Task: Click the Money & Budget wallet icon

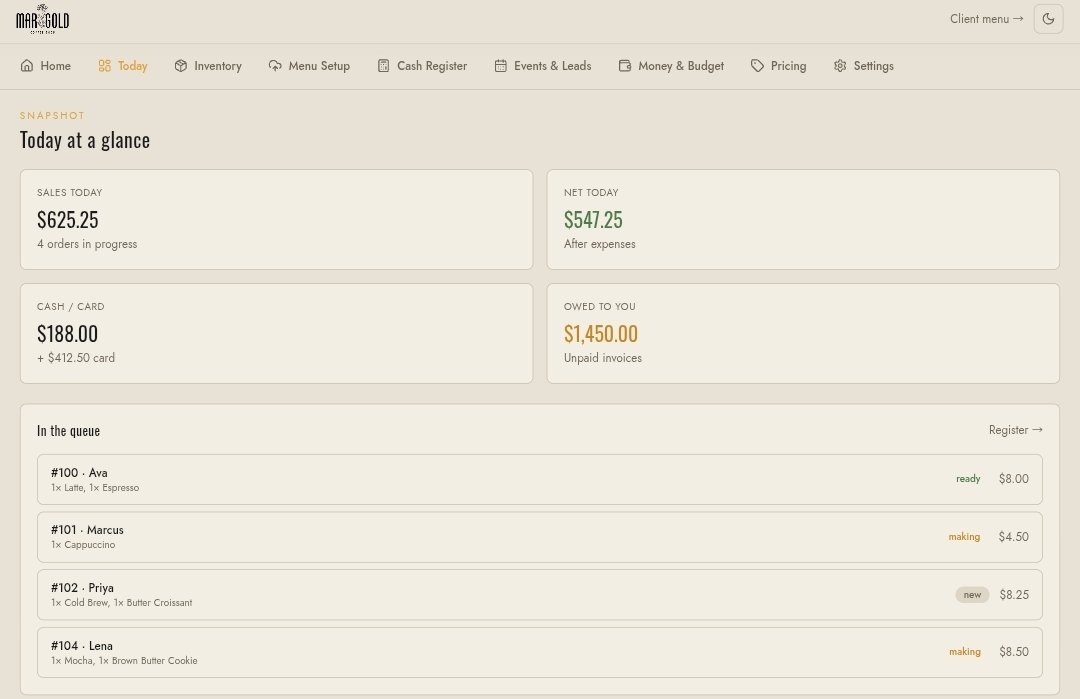Action: coord(625,66)
